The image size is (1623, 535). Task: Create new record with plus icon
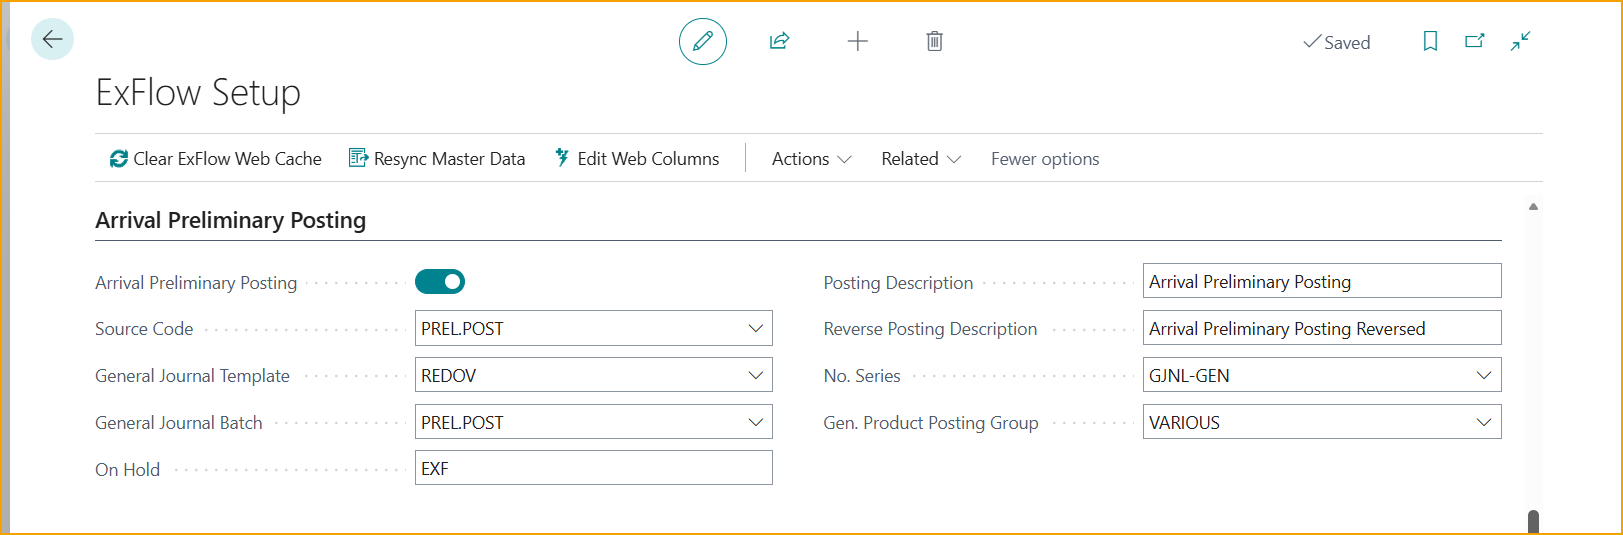tap(858, 41)
